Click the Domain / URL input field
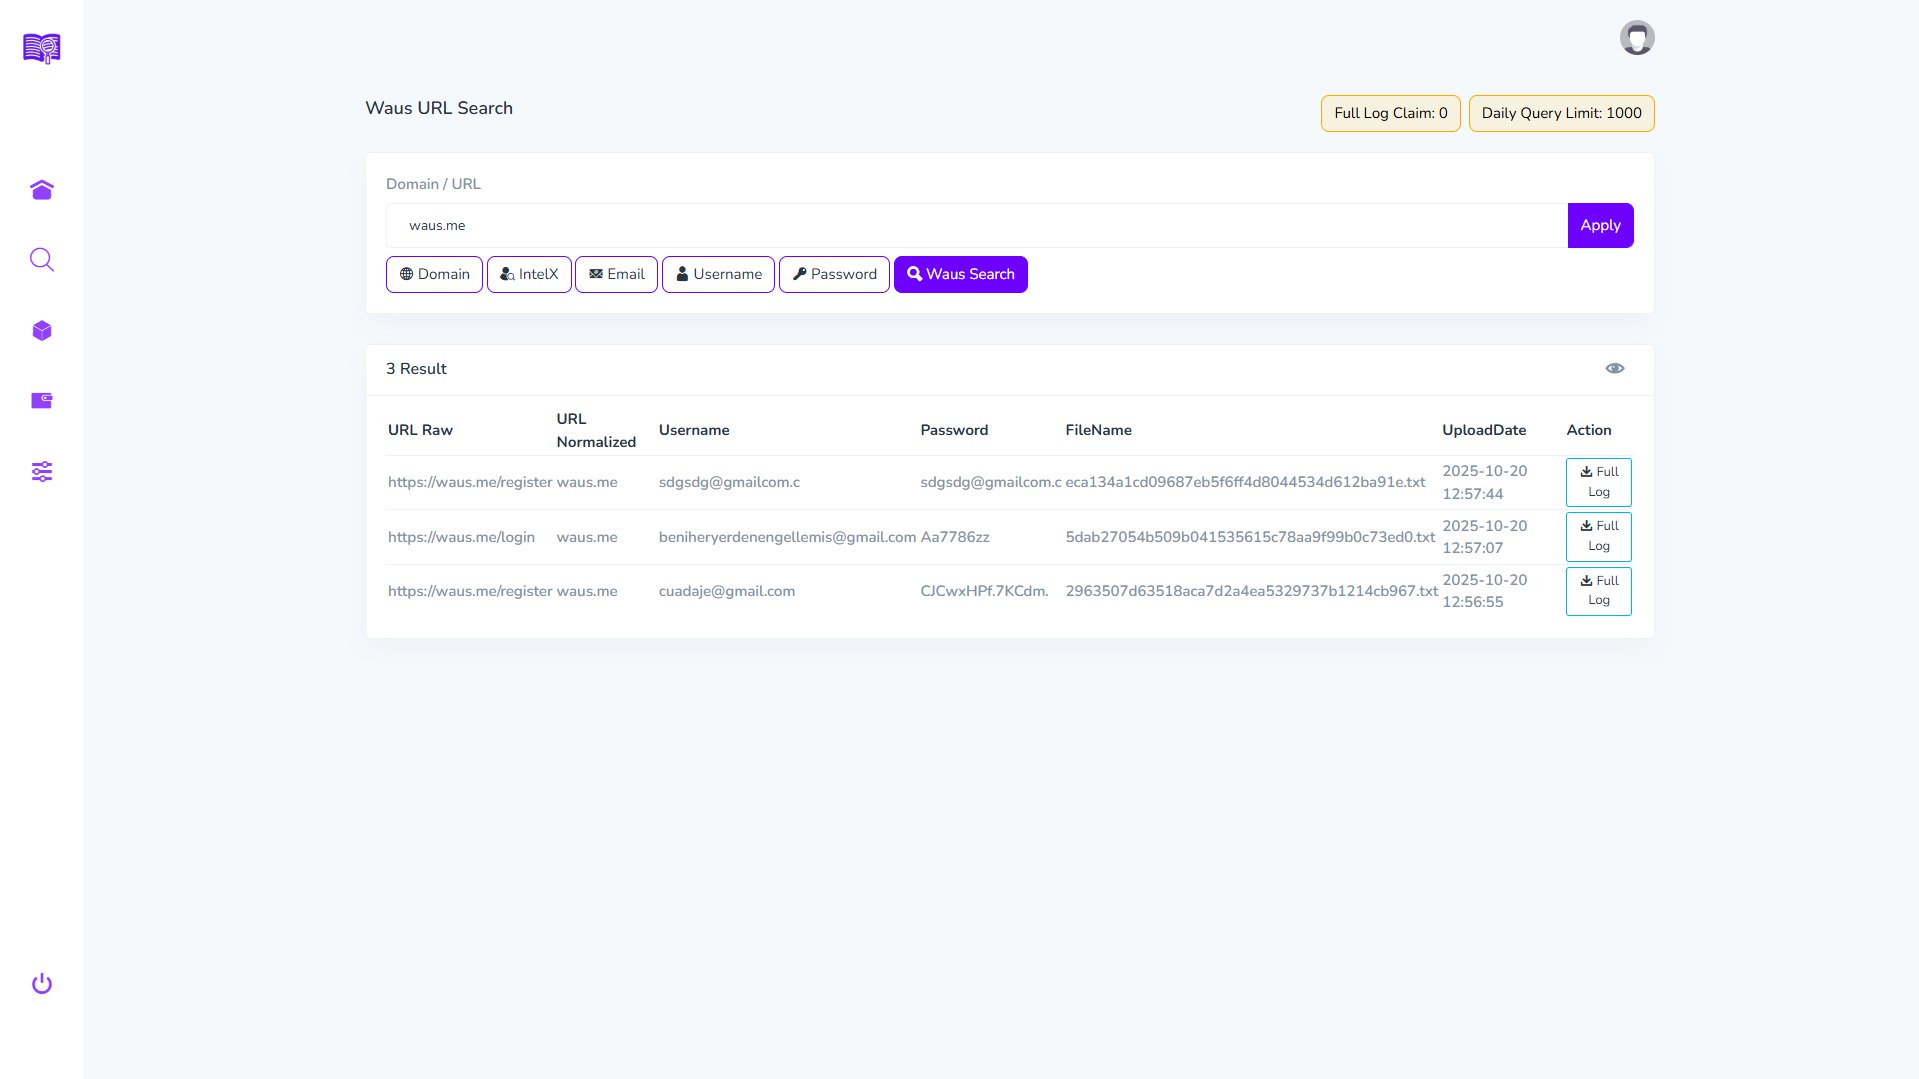 [976, 226]
